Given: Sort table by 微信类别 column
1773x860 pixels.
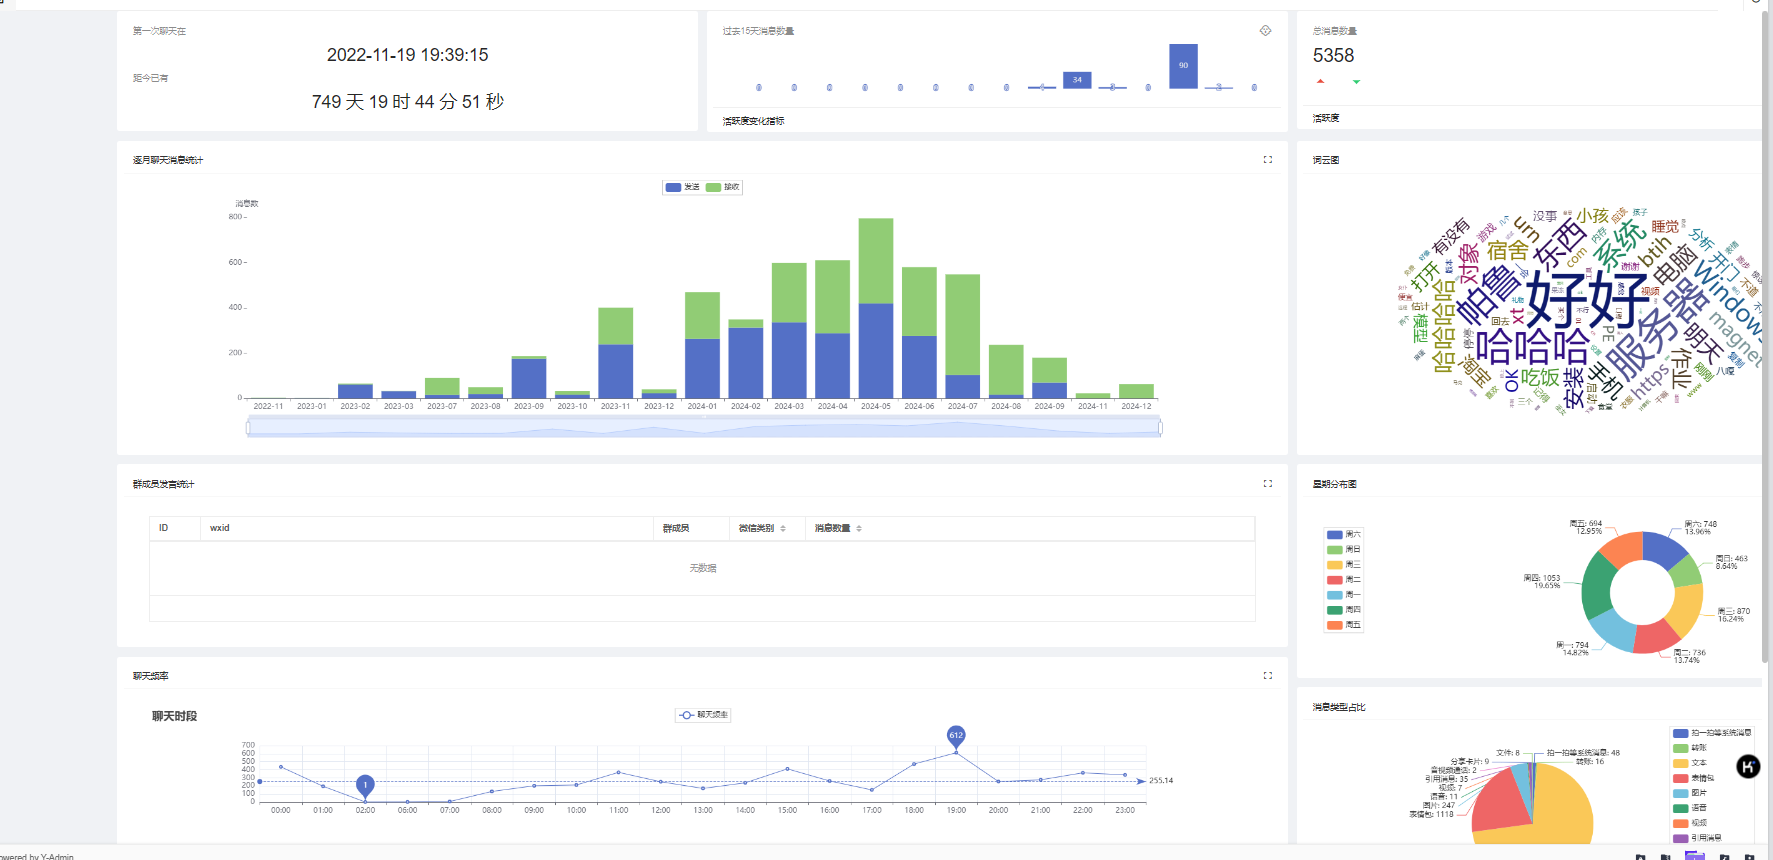Looking at the screenshot, I should click(762, 528).
